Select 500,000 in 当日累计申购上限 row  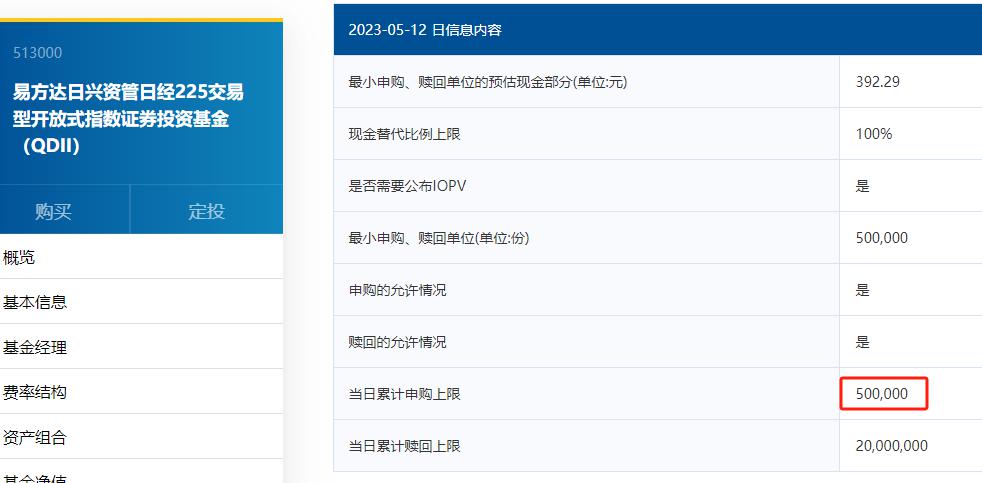click(882, 394)
